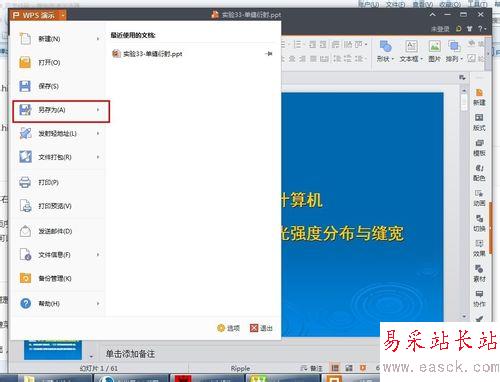This screenshot has height=382, width=500.
Task: Open the 切换 transition side pane
Action: [x=479, y=223]
